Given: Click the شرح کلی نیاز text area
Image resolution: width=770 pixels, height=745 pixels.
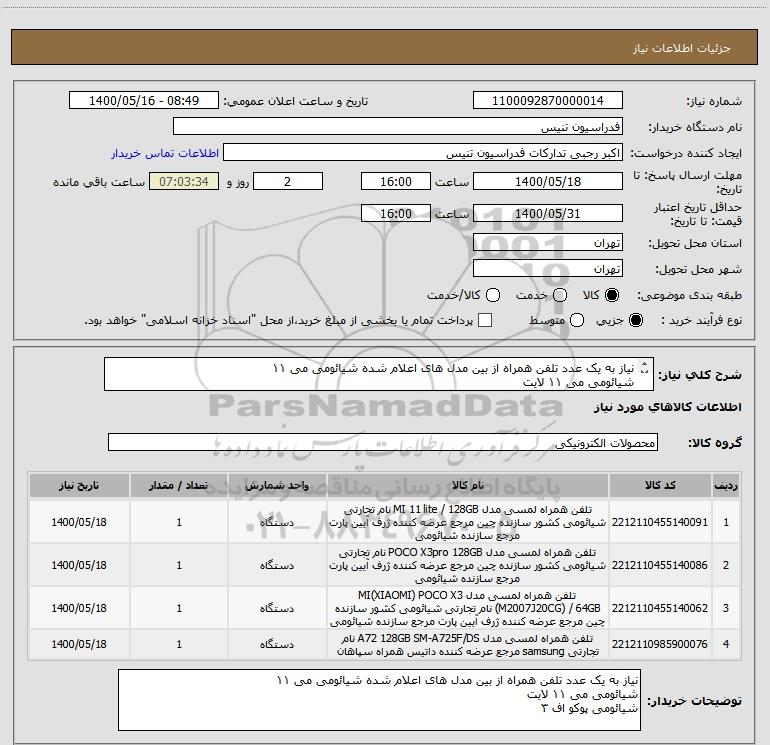Looking at the screenshot, I should 379,374.
